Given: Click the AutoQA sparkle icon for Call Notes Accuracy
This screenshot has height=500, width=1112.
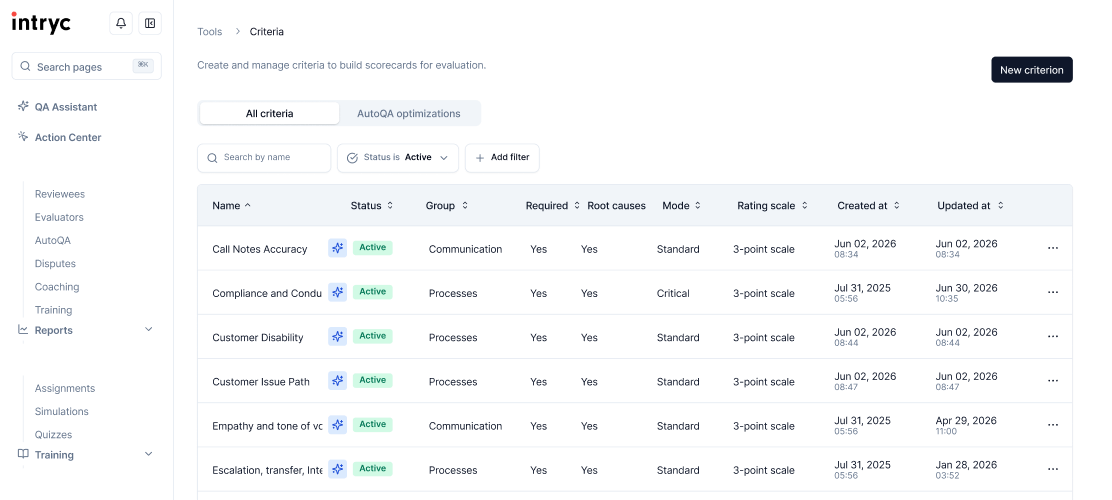Looking at the screenshot, I should click(x=338, y=248).
